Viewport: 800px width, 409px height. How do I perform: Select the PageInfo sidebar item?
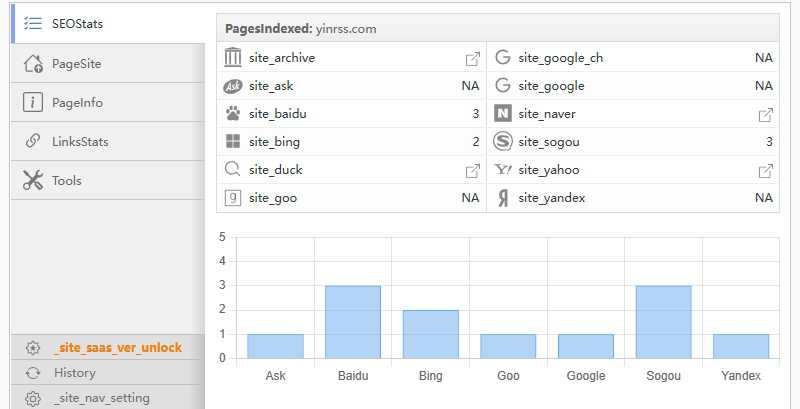point(77,102)
